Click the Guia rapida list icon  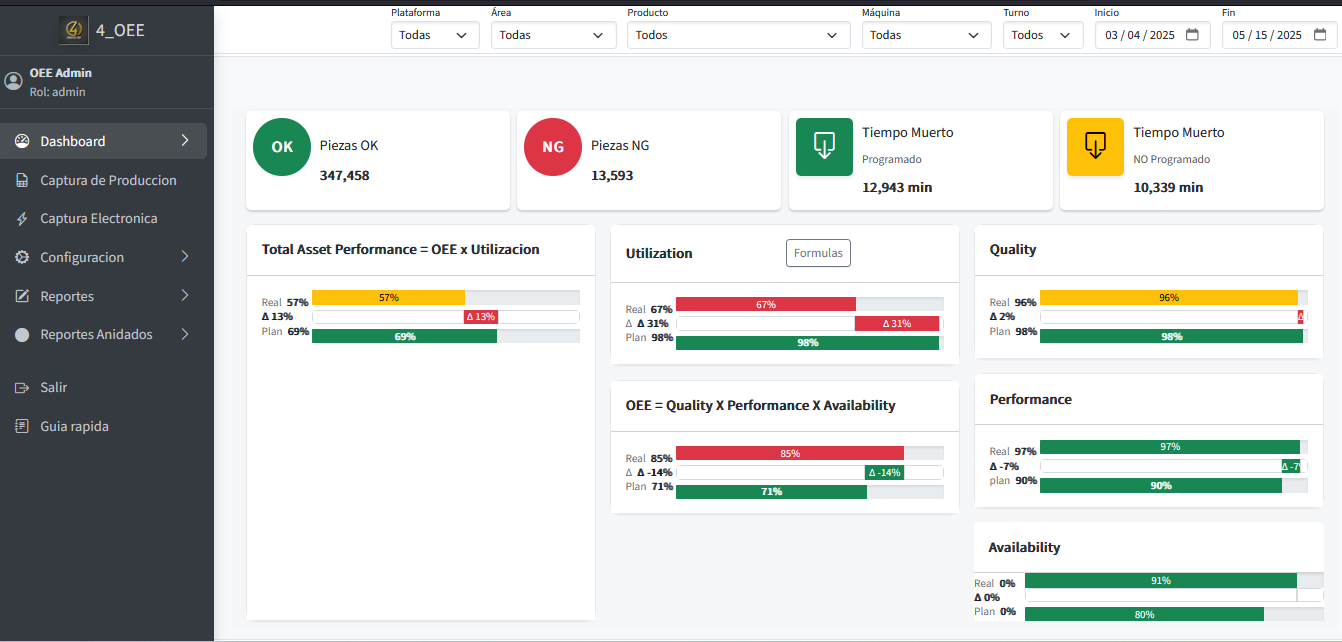pyautogui.click(x=22, y=426)
